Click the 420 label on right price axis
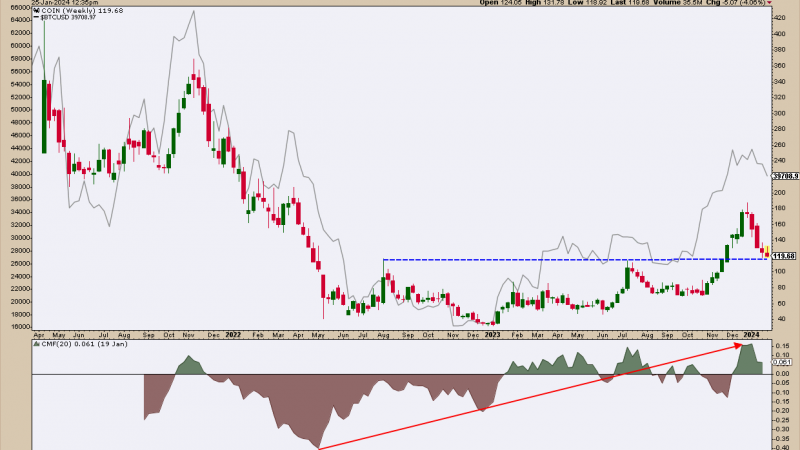Viewport: 800px width, 450px height. coord(780,18)
